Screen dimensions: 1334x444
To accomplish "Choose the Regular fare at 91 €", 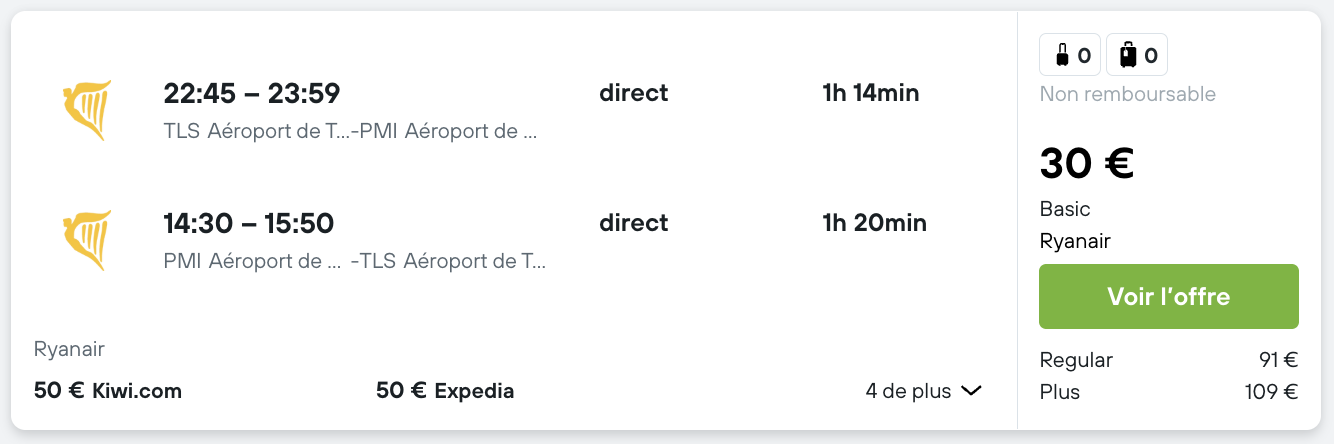I will pyautogui.click(x=1169, y=360).
